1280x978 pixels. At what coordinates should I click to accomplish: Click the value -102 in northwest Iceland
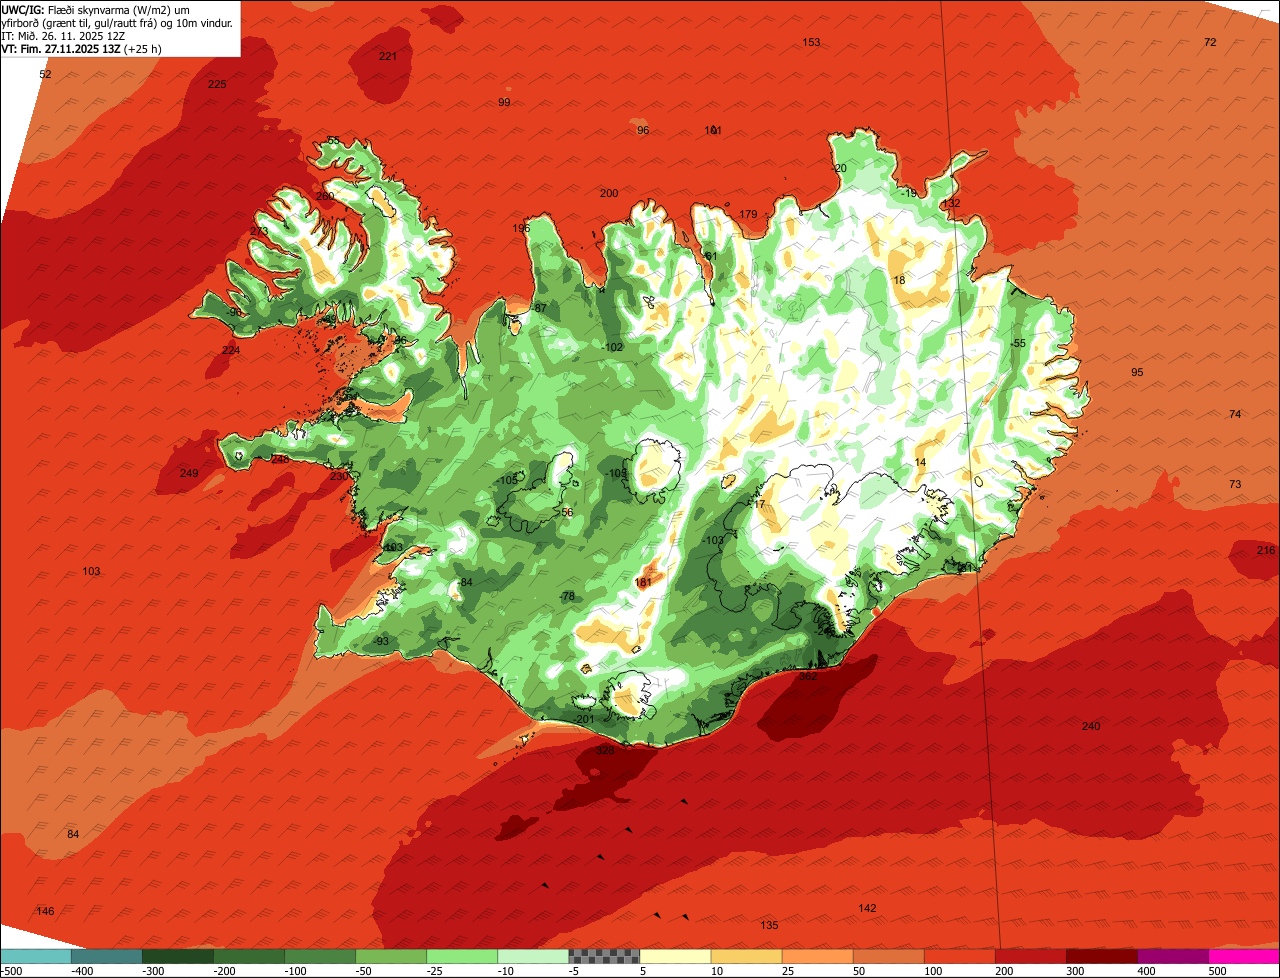coord(613,347)
